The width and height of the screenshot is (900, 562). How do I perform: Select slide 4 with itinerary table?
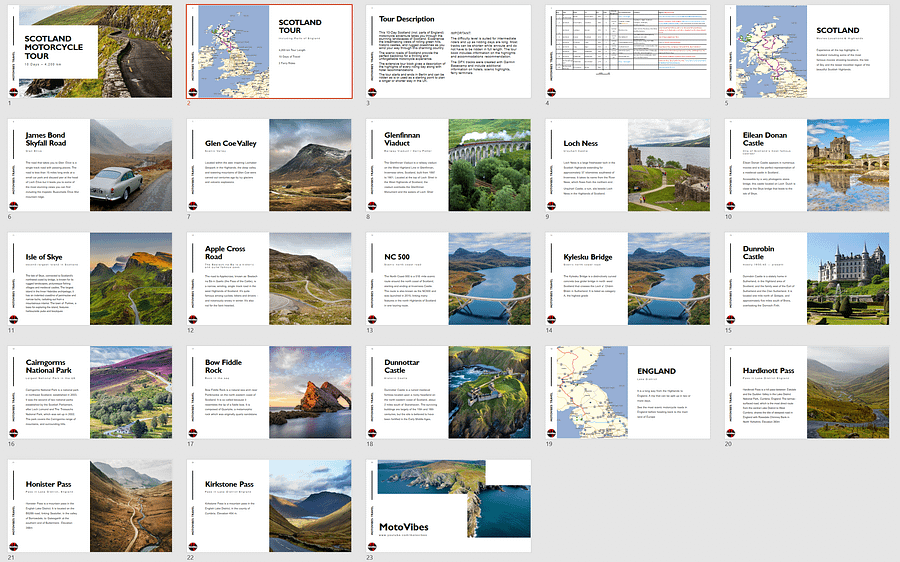(627, 52)
